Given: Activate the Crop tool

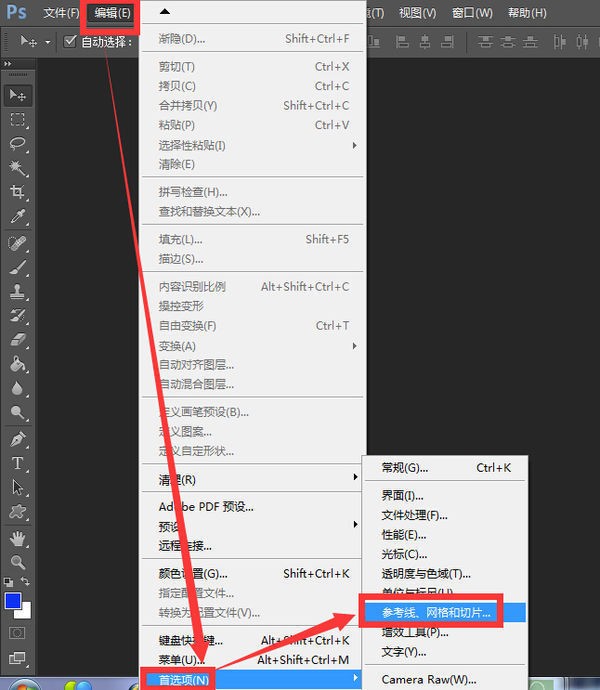Looking at the screenshot, I should tap(18, 192).
